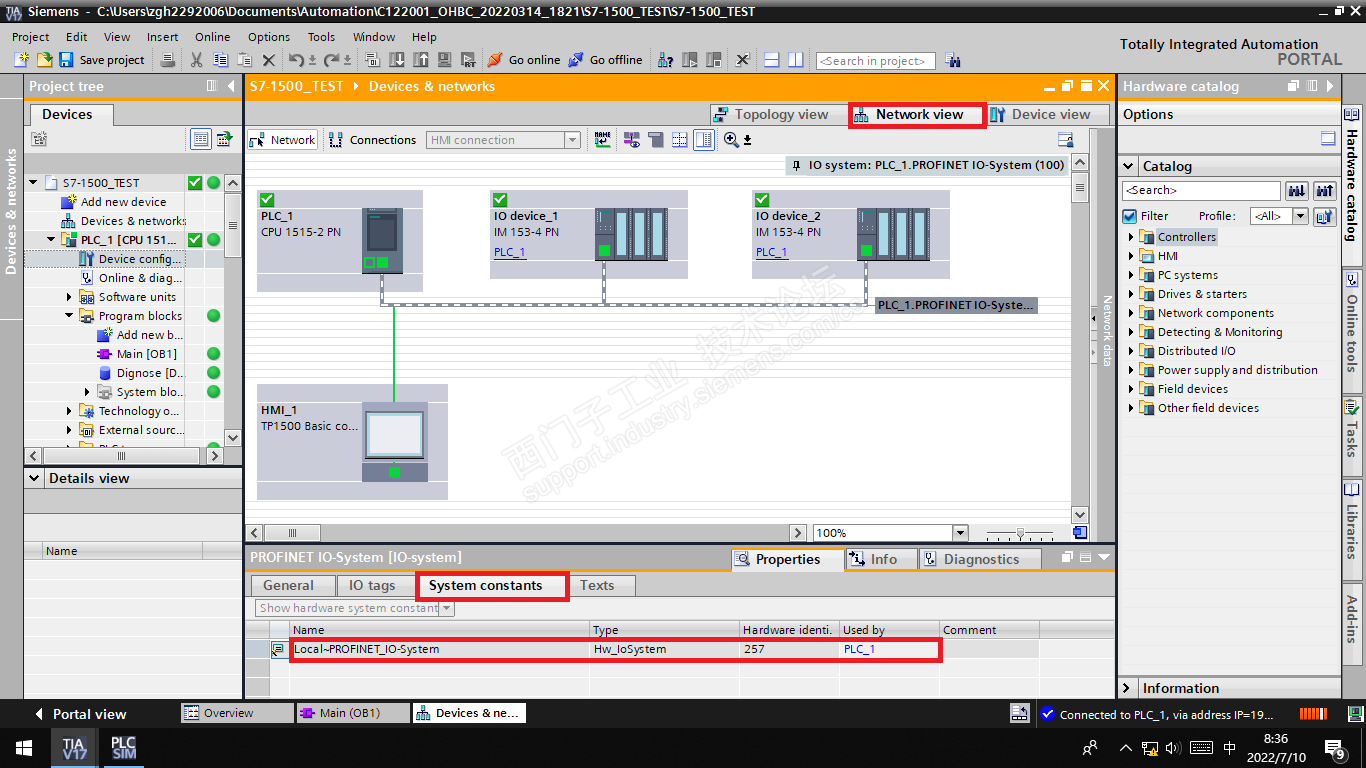This screenshot has width=1366, height=768.
Task: Expand the Software units tree node
Action: tap(69, 297)
